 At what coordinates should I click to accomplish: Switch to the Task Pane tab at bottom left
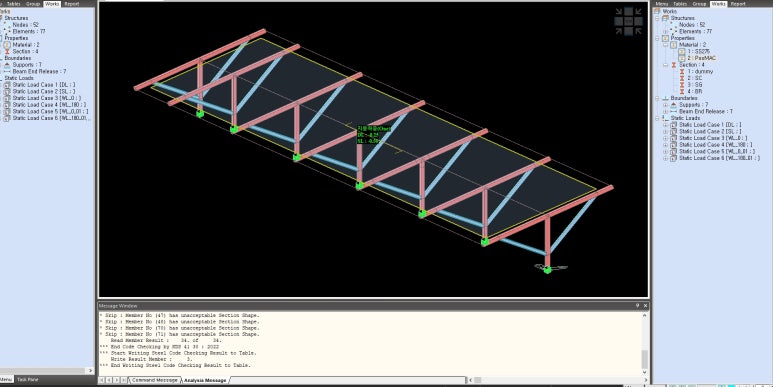pyautogui.click(x=27, y=380)
